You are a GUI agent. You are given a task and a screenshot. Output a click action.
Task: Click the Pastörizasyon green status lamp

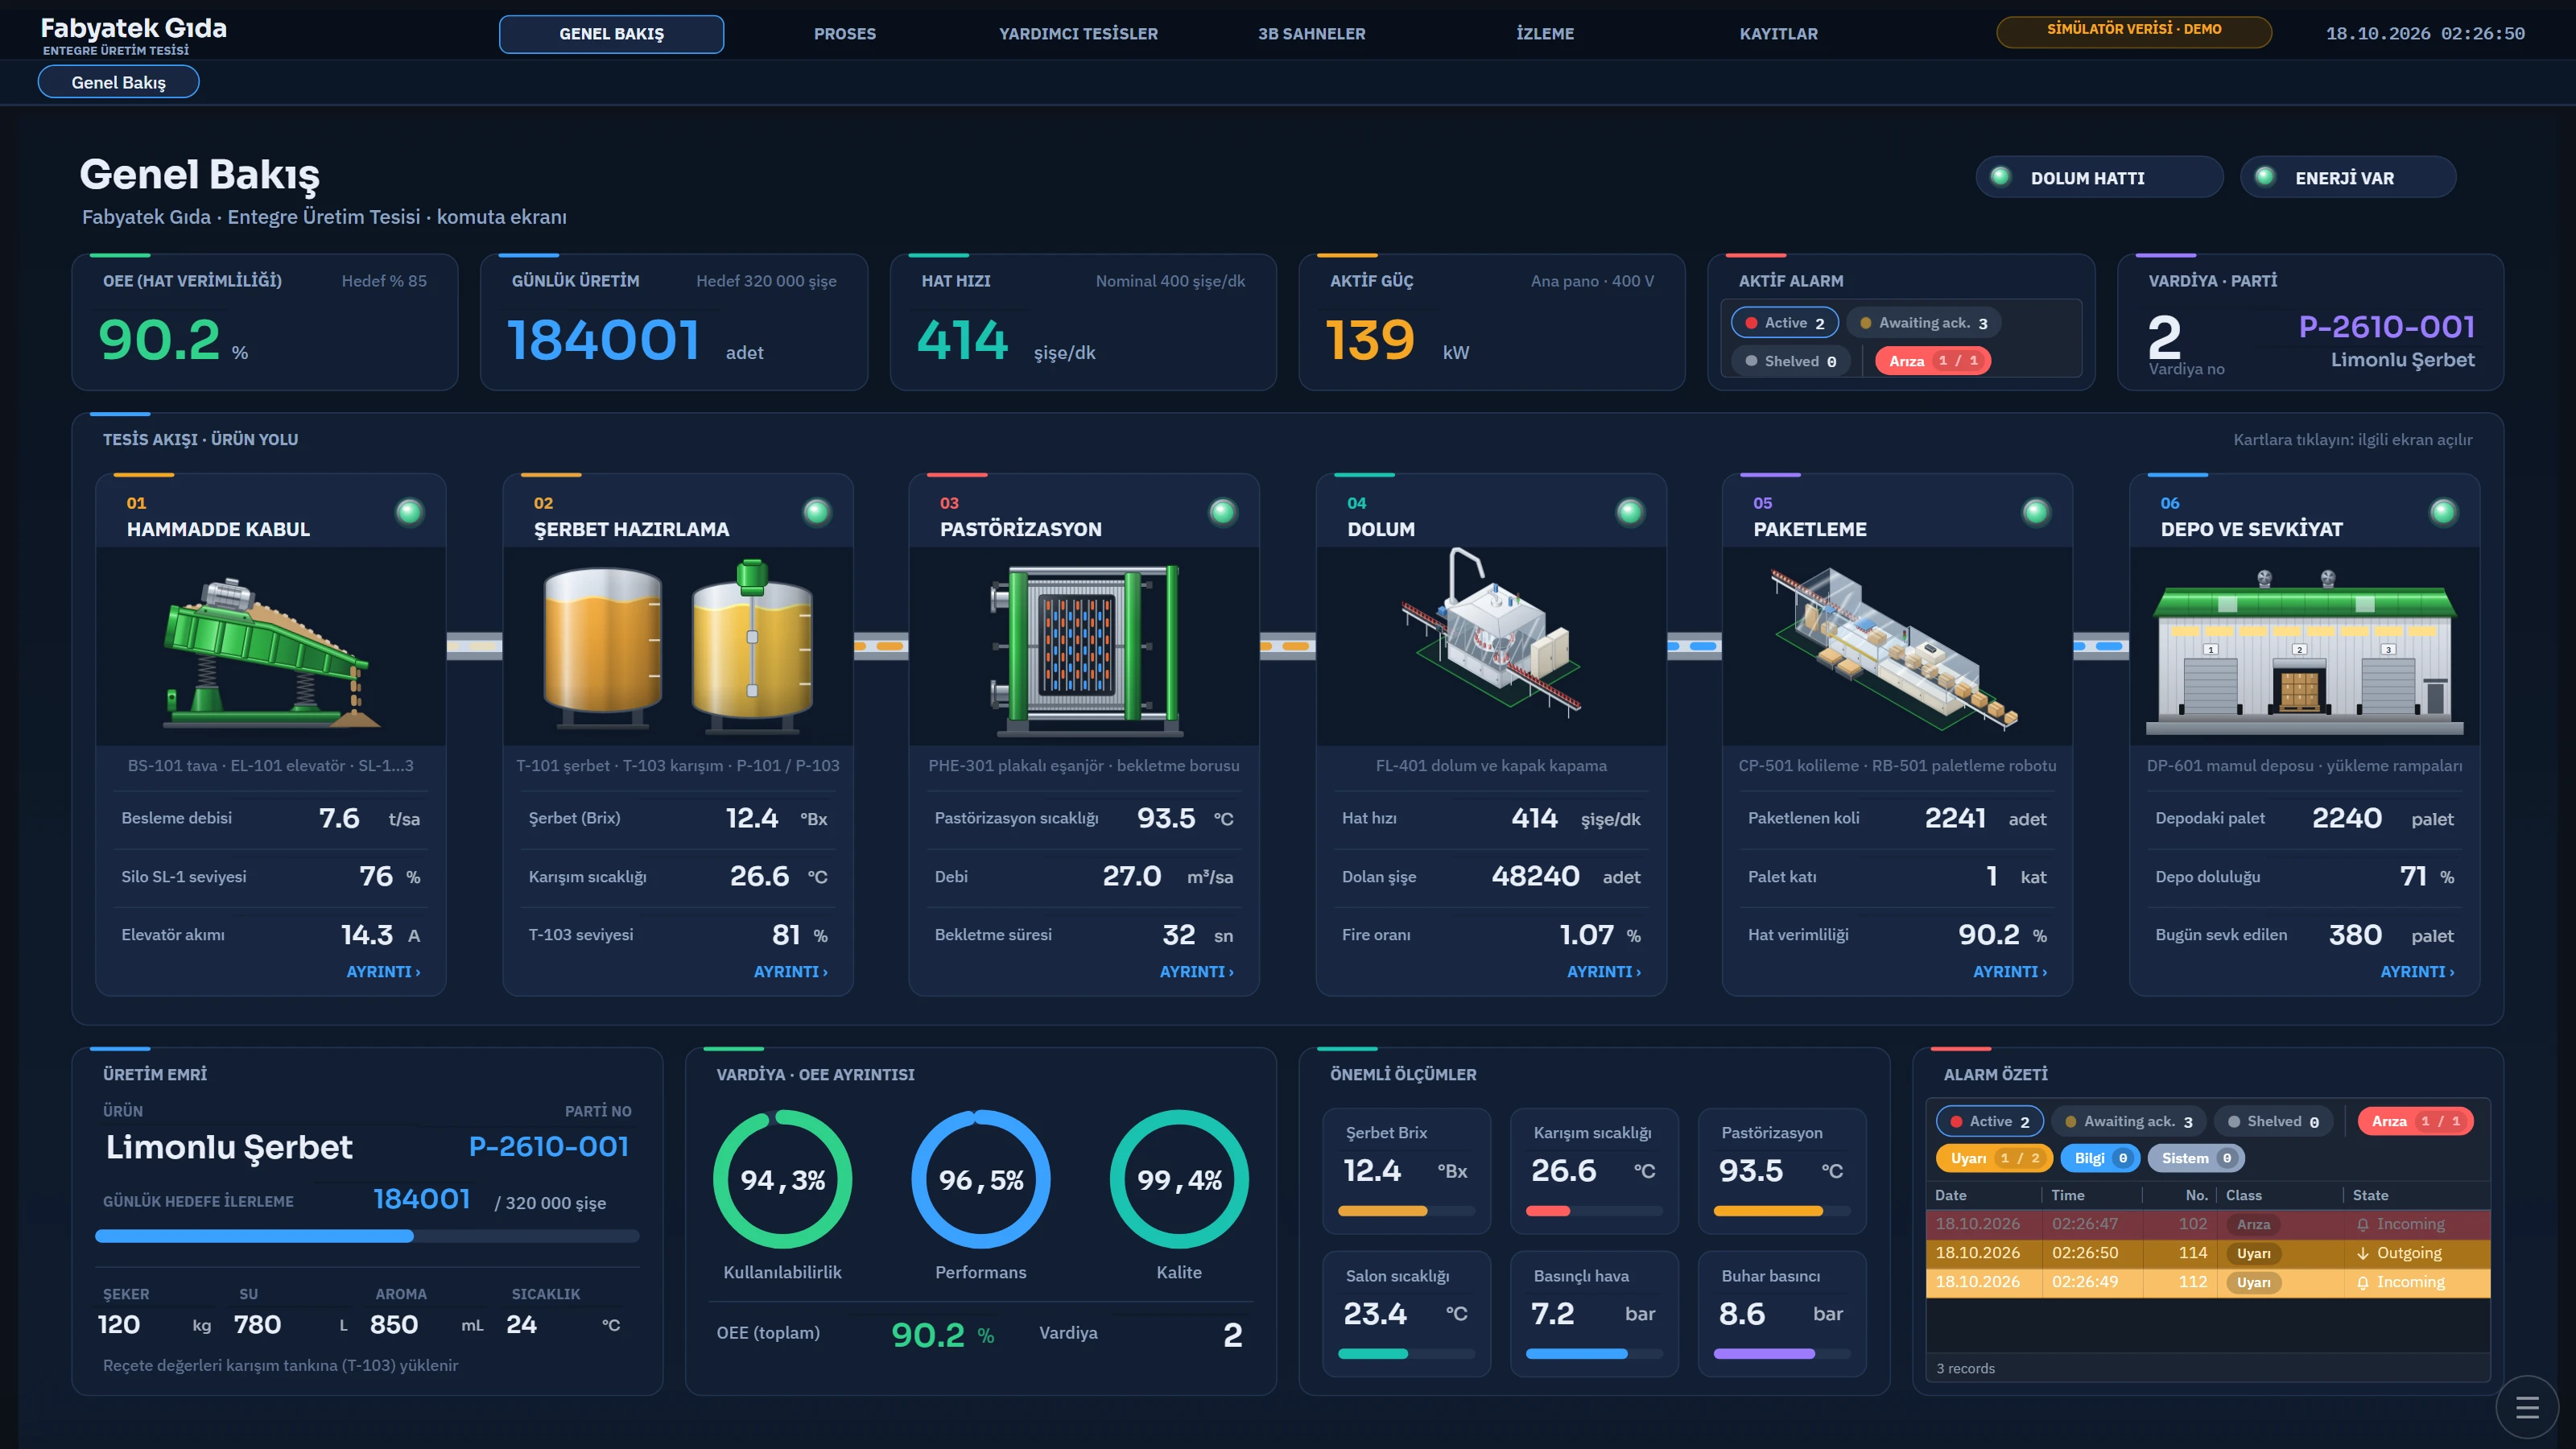pyautogui.click(x=1222, y=512)
